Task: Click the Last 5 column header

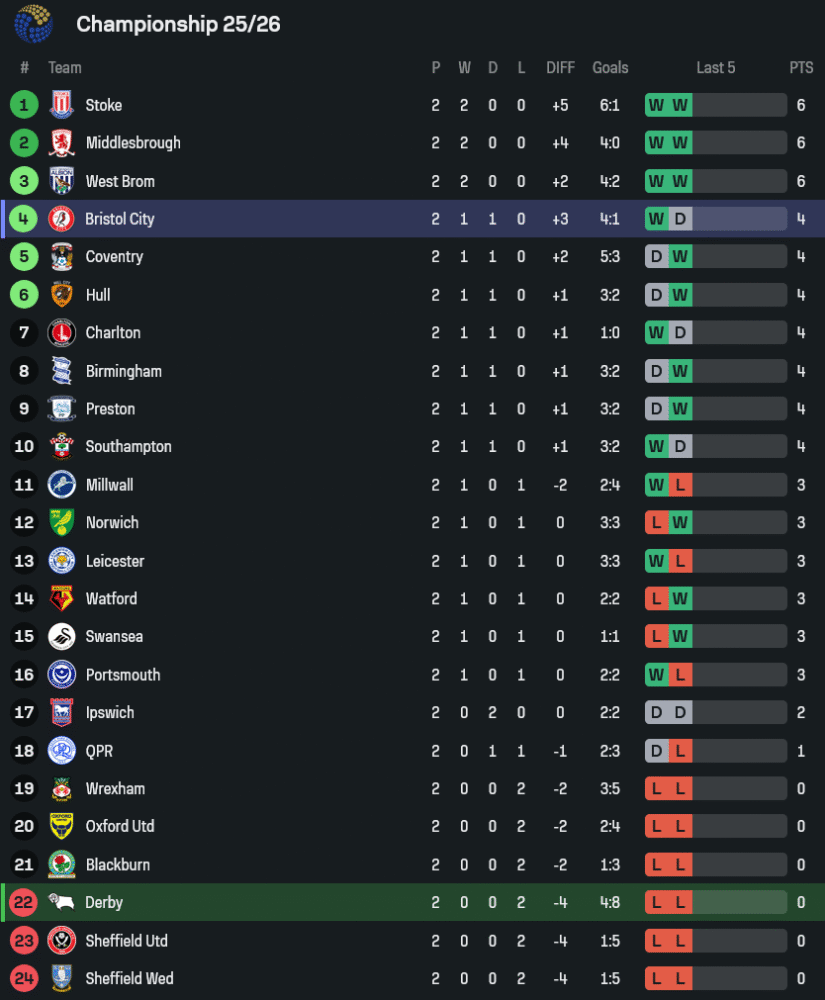Action: (x=715, y=68)
